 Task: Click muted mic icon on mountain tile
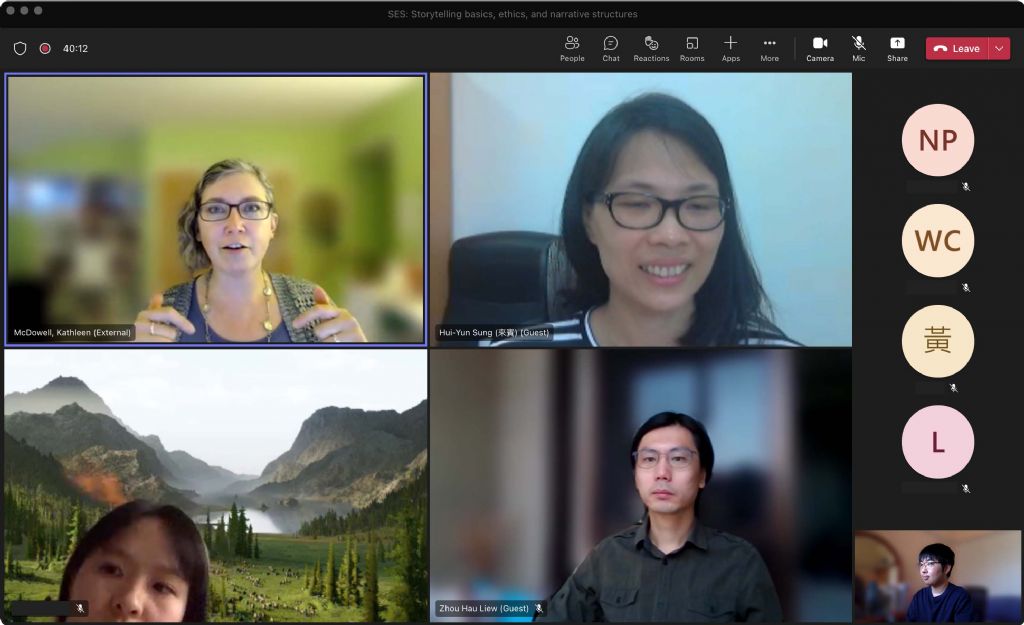(80, 608)
